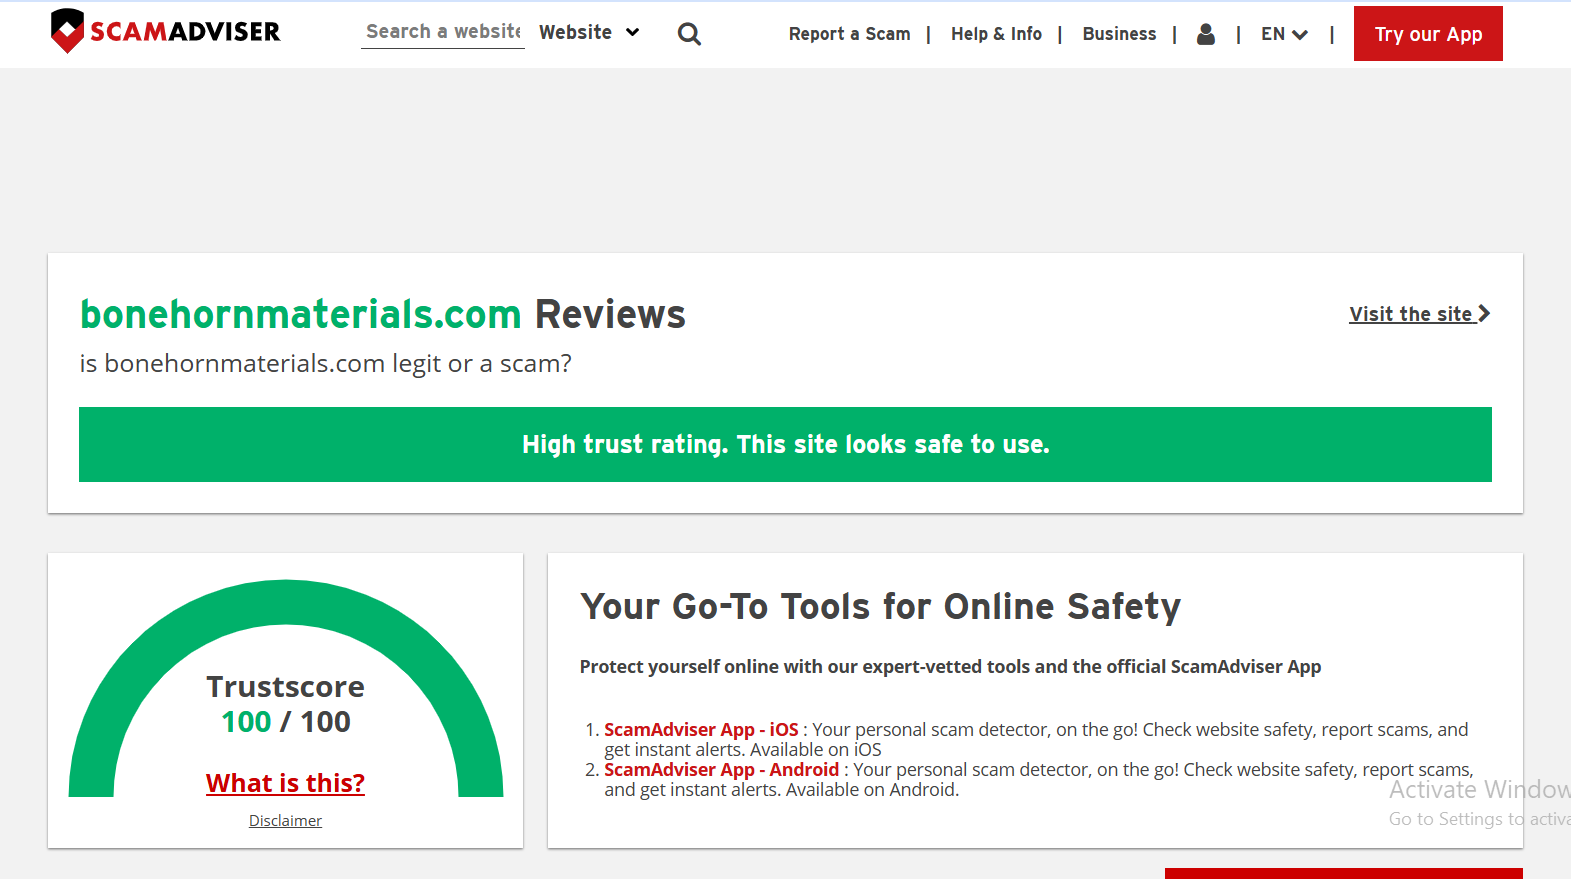The image size is (1571, 884).
Task: Open the Report a Scam menu
Action: click(x=849, y=34)
